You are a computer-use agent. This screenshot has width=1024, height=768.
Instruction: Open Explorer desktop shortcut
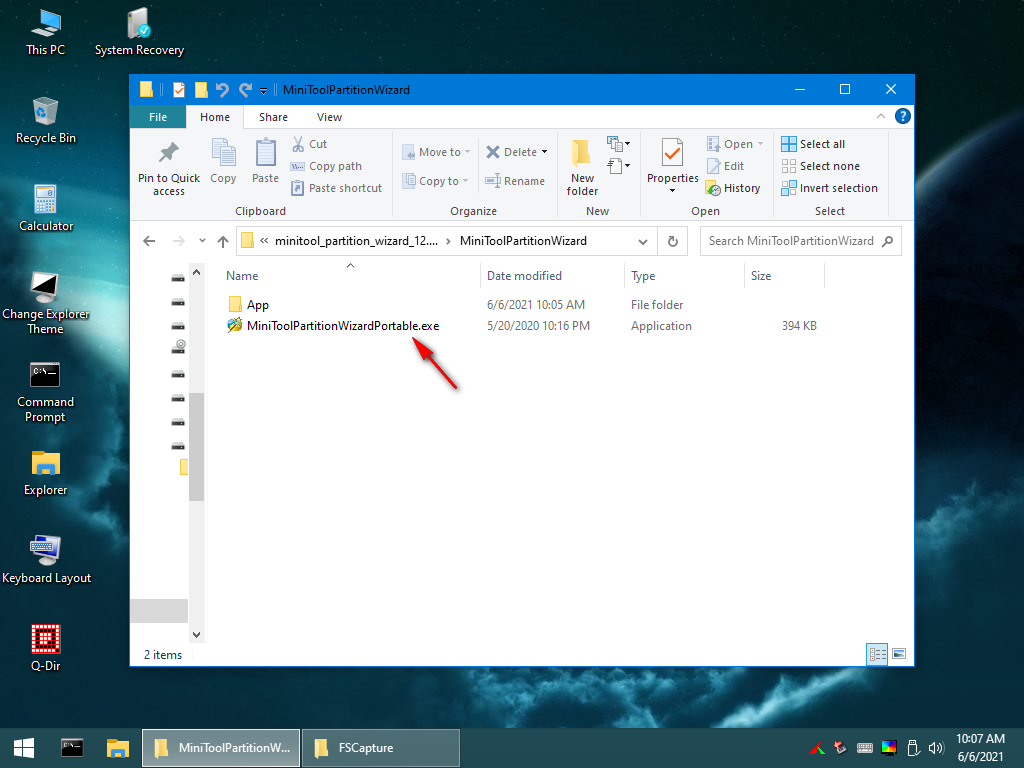(x=45, y=473)
